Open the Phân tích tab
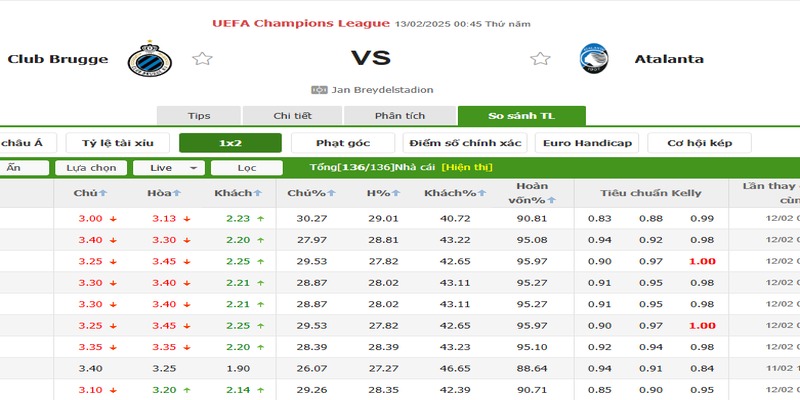Screen dimensions: 800x400 399,116
